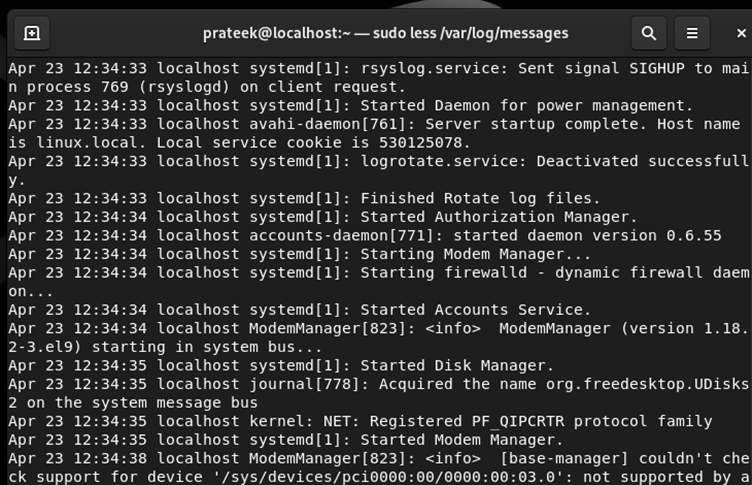Open the hamburger main menu
The height and width of the screenshot is (485, 752).
692,33
